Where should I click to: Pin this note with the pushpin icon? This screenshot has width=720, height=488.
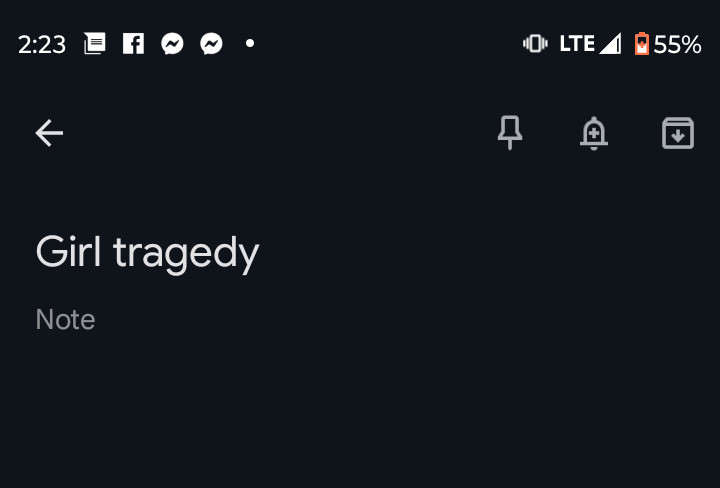click(510, 133)
